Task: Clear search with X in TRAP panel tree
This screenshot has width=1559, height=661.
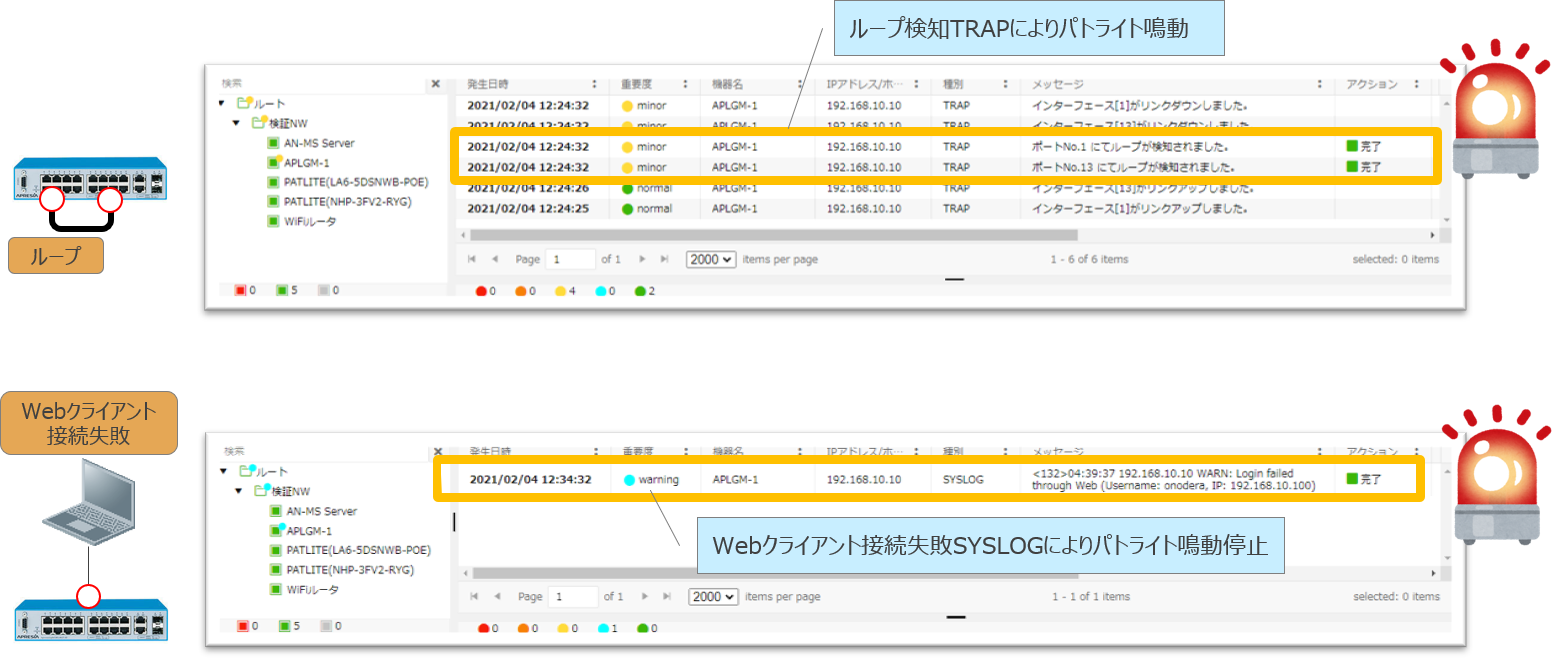Action: pyautogui.click(x=435, y=85)
